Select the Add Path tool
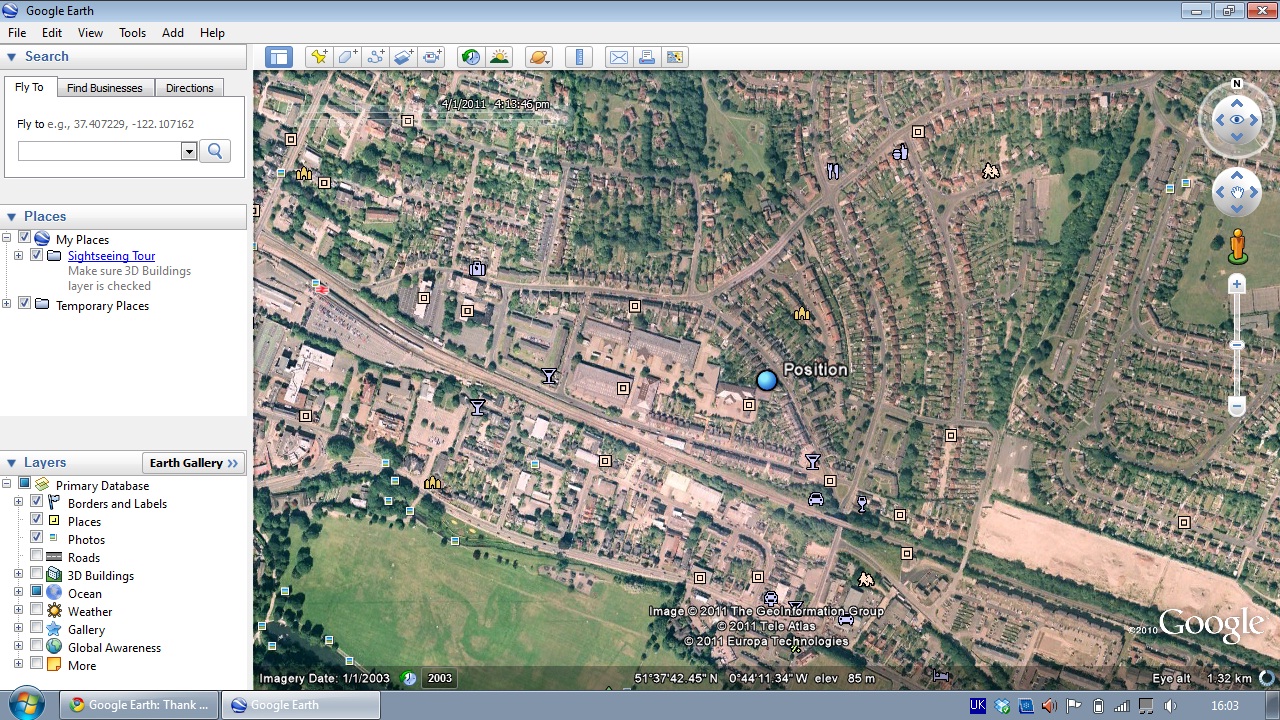This screenshot has width=1280, height=720. click(376, 57)
